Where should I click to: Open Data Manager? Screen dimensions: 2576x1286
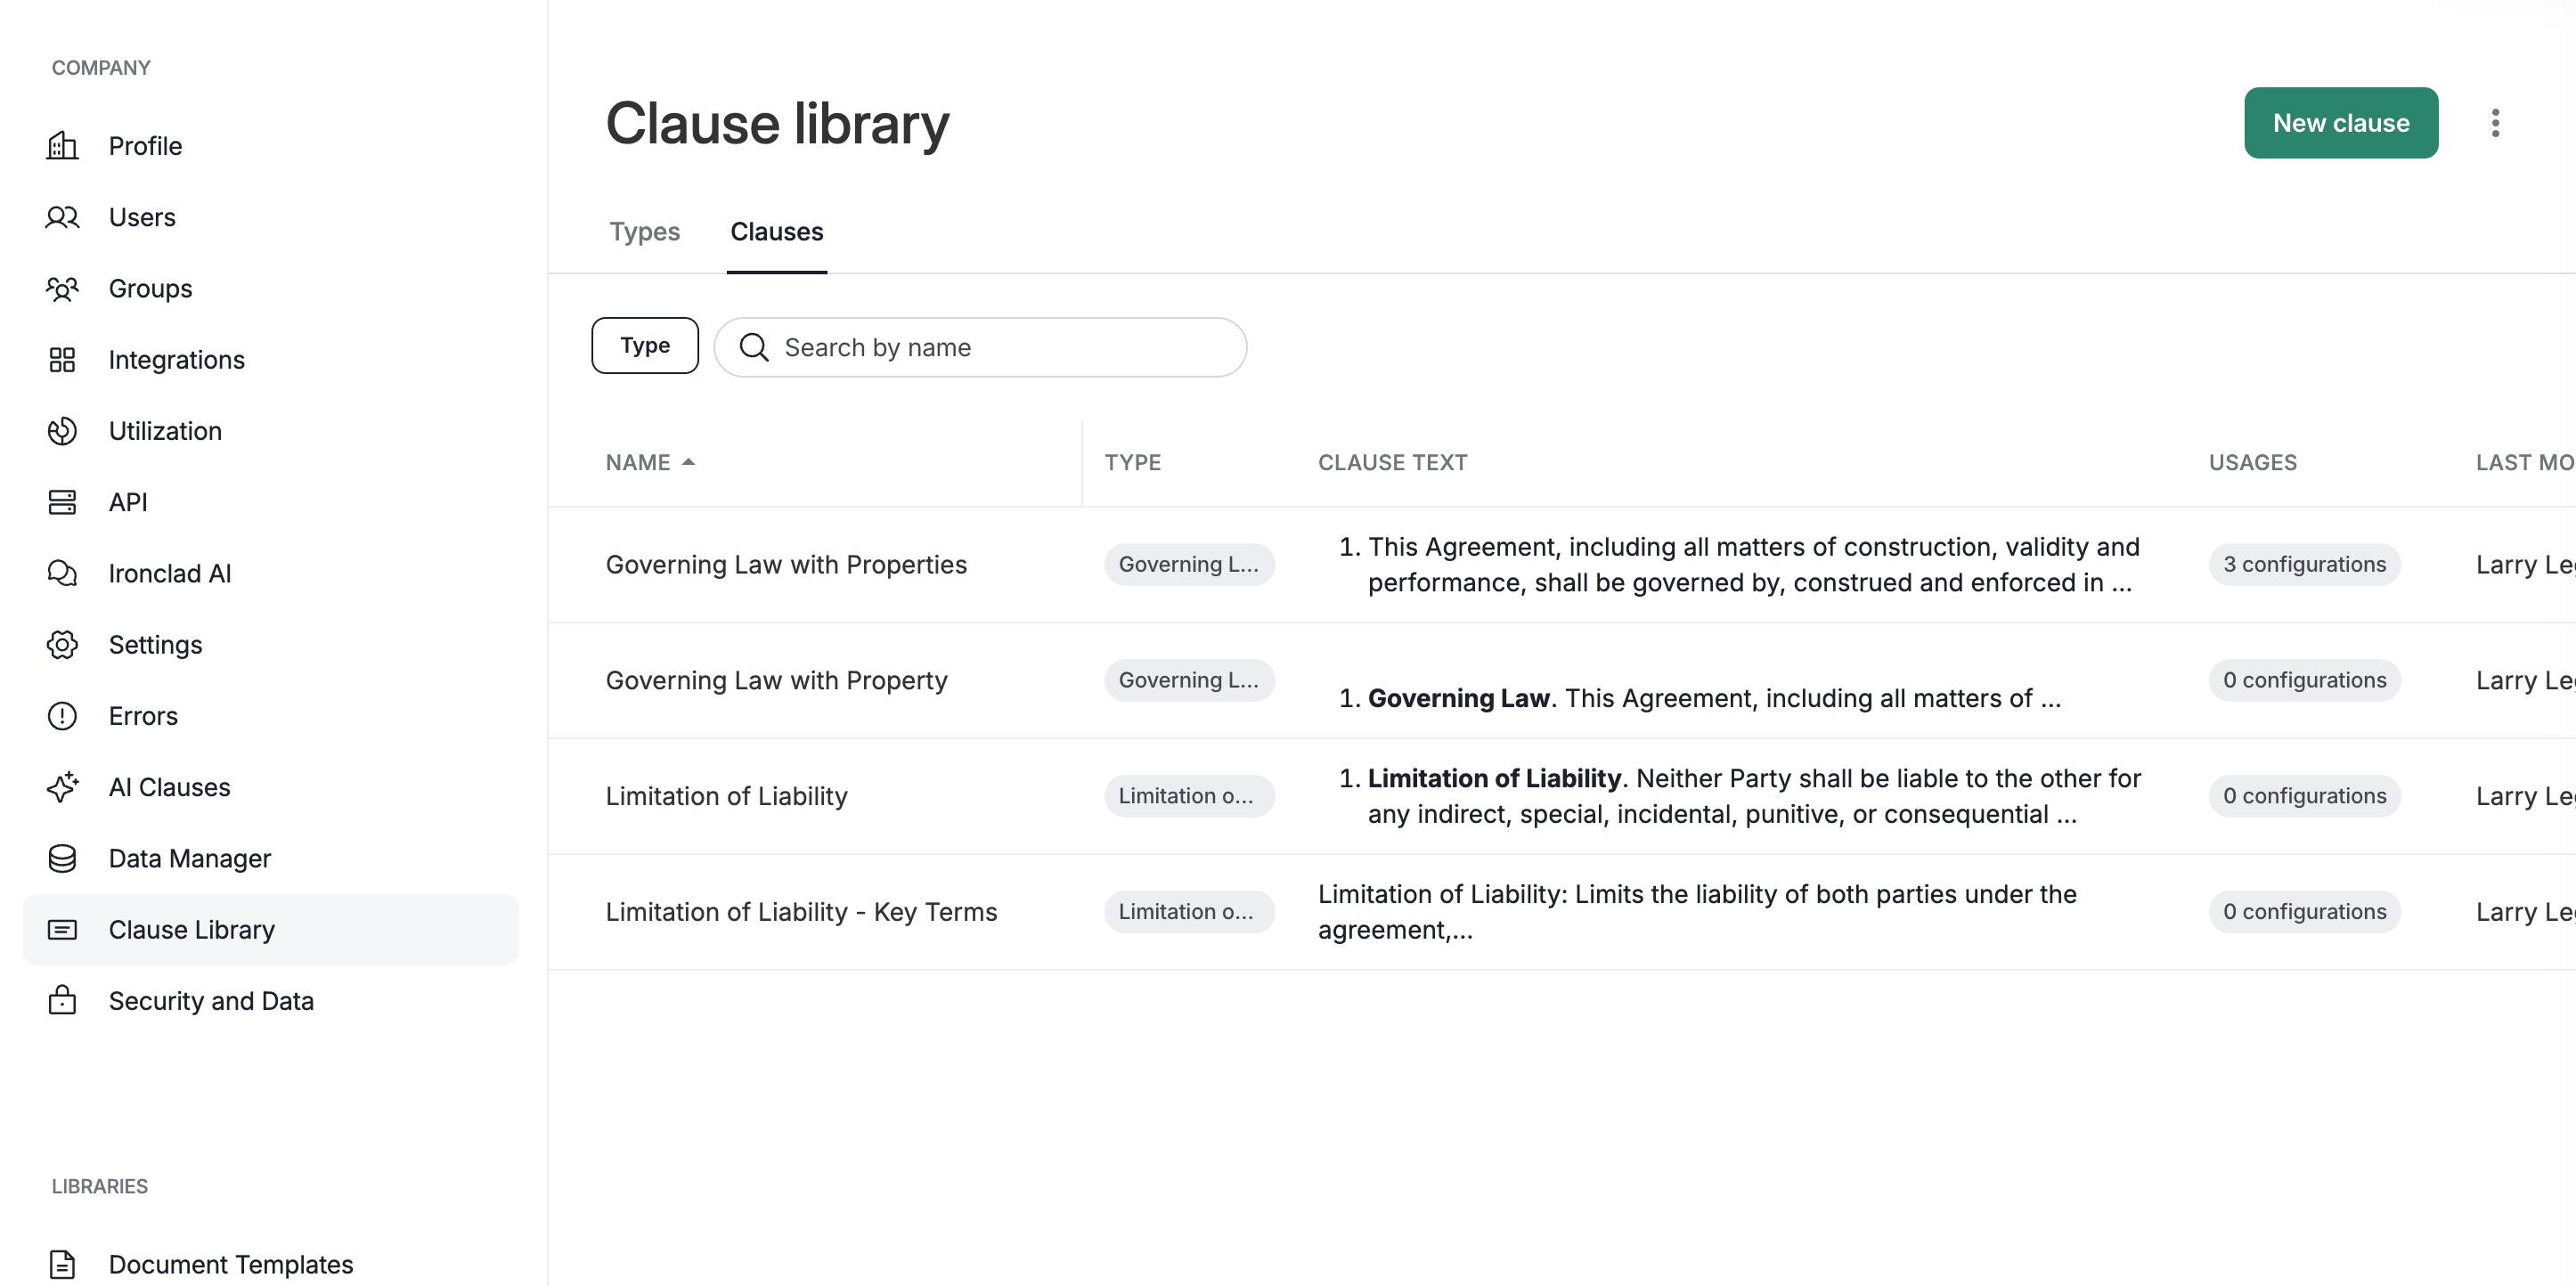pos(270,858)
